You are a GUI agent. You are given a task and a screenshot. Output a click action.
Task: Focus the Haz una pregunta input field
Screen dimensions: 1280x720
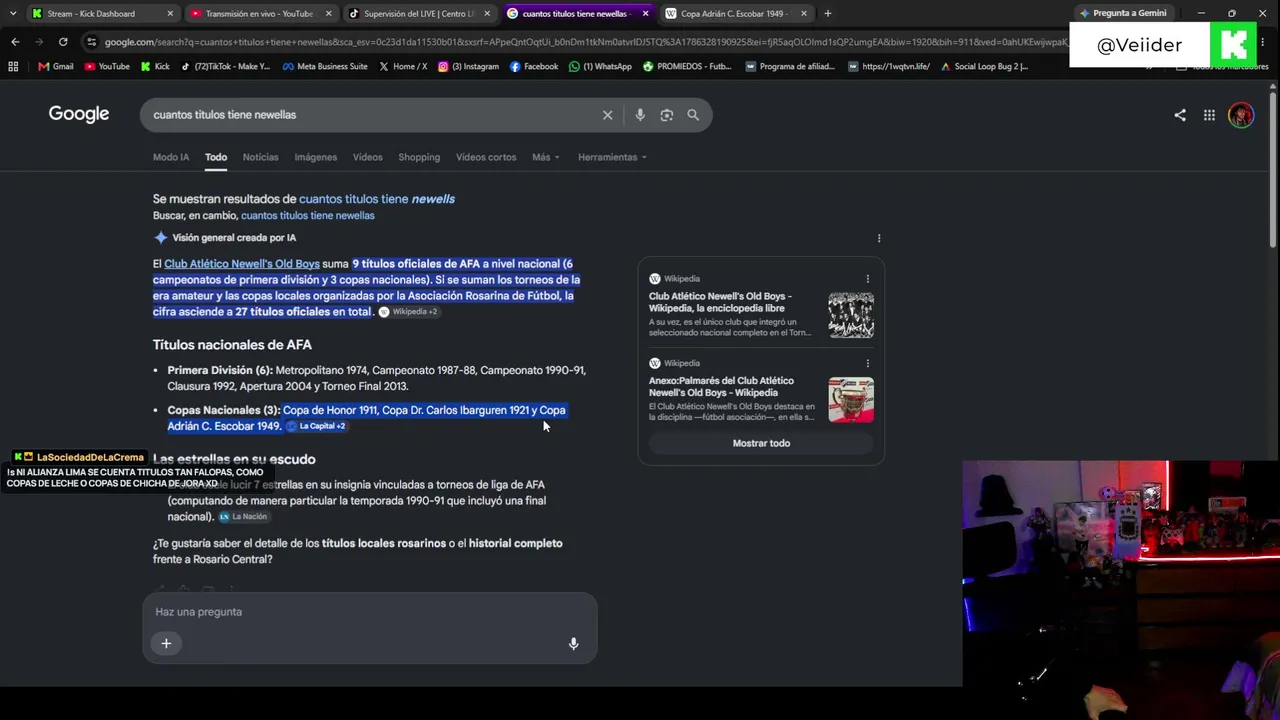coord(369,612)
